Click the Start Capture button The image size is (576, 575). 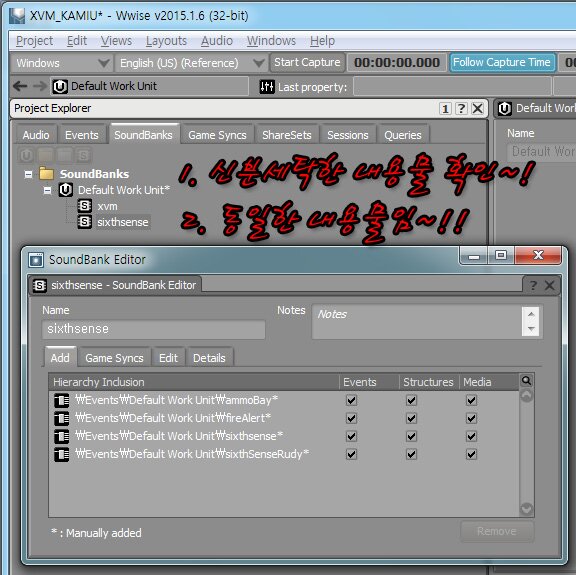click(x=307, y=62)
